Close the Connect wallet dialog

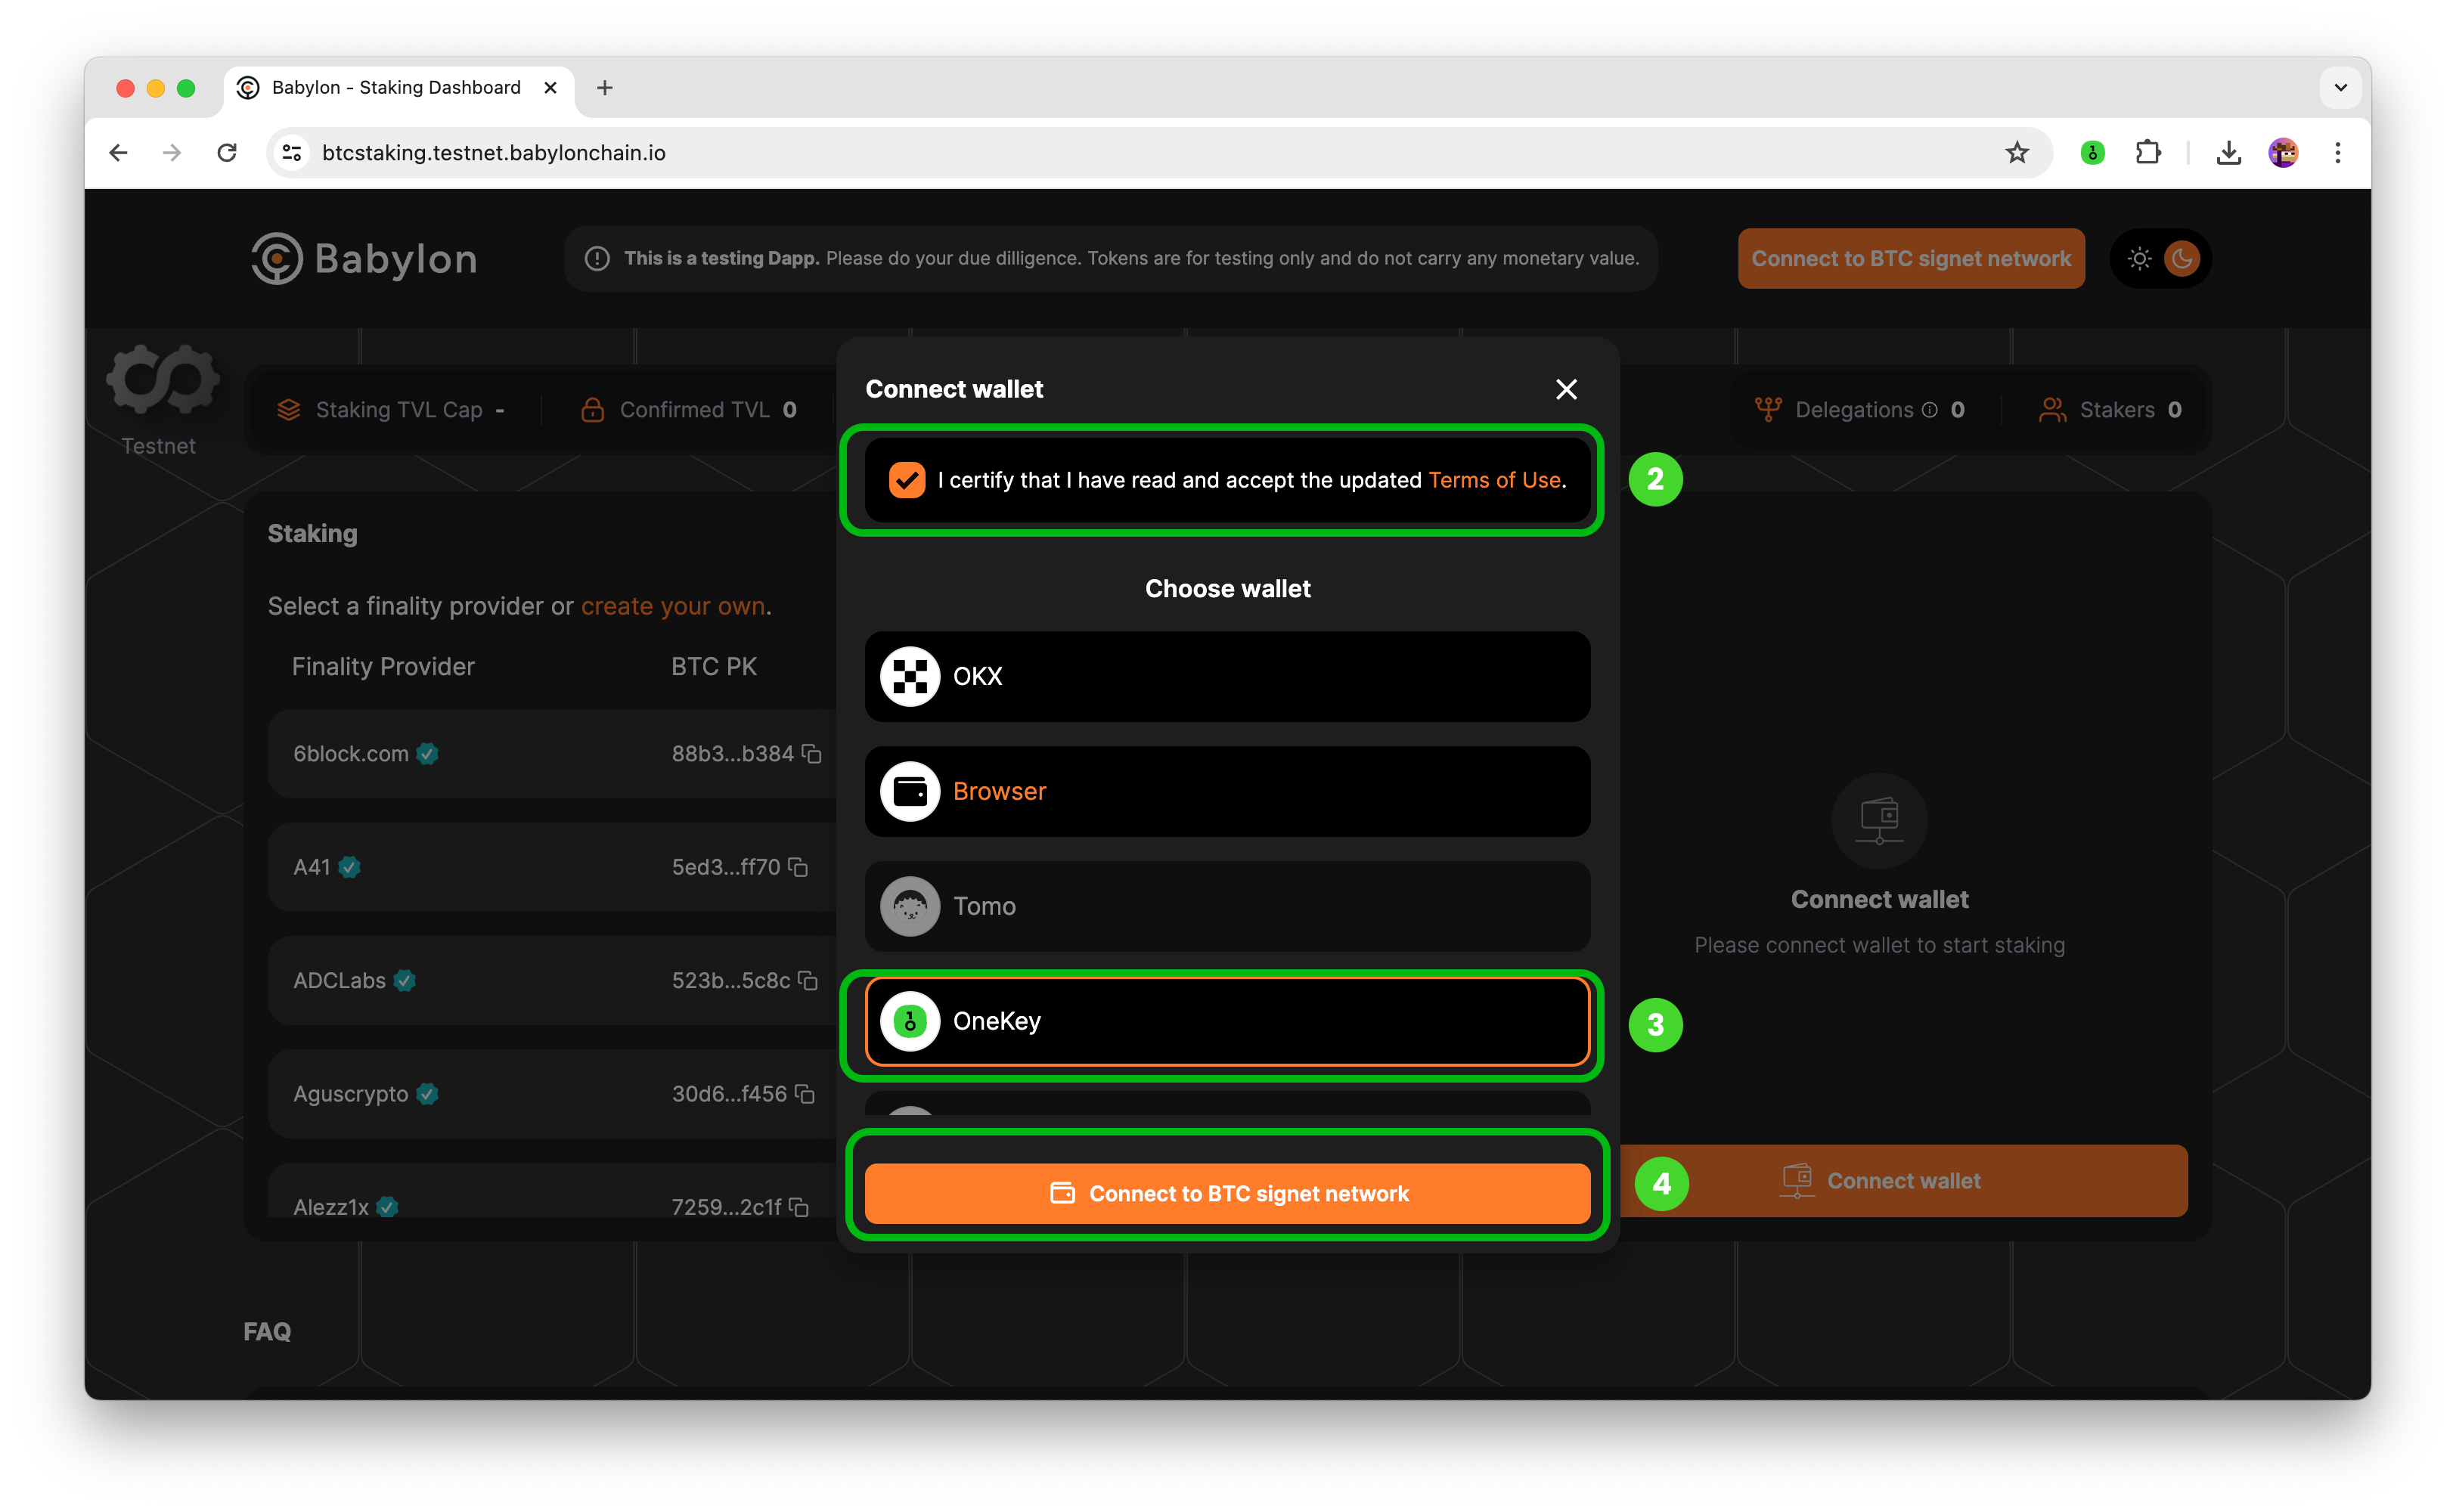click(x=1566, y=389)
